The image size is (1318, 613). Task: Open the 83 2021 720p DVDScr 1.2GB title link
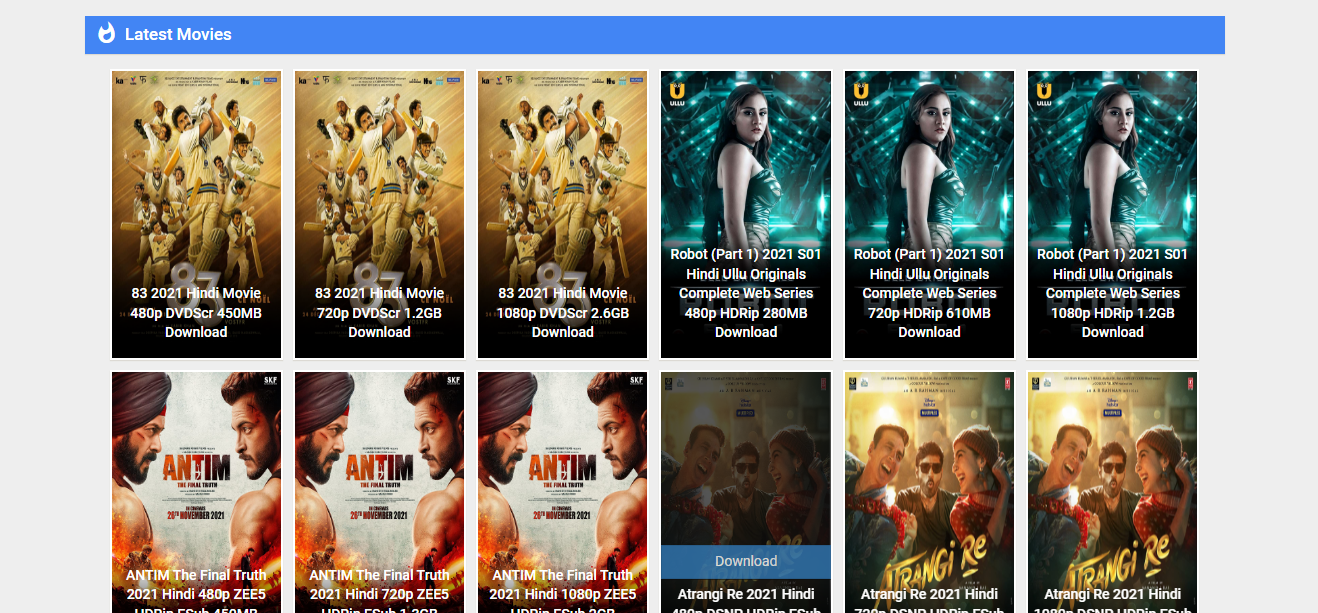[x=379, y=312]
